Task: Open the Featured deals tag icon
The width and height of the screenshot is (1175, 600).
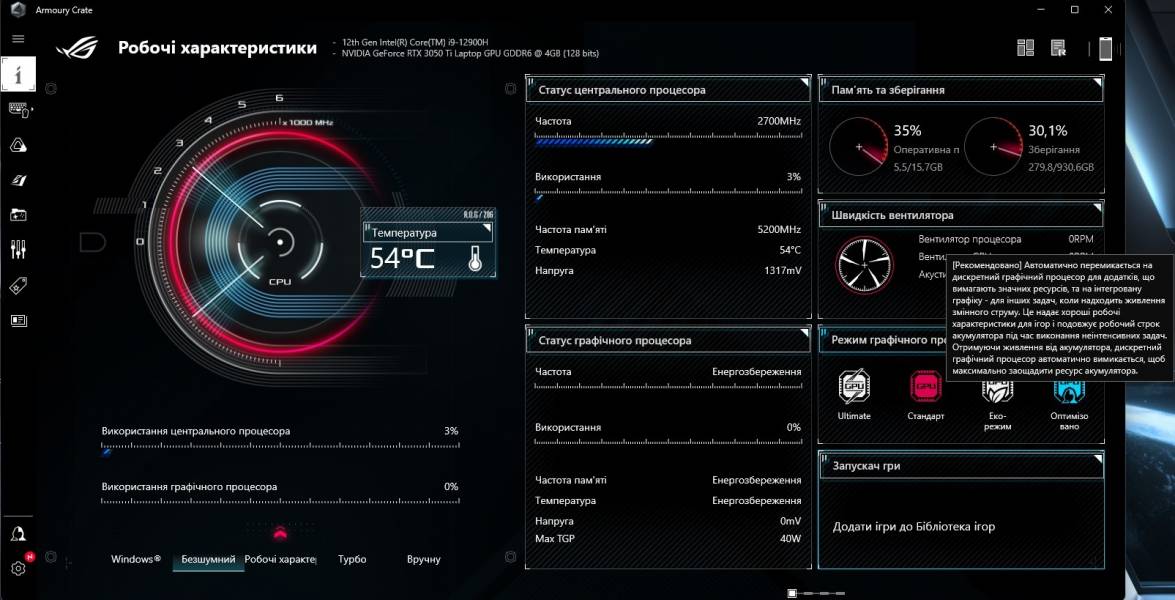Action: point(18,285)
